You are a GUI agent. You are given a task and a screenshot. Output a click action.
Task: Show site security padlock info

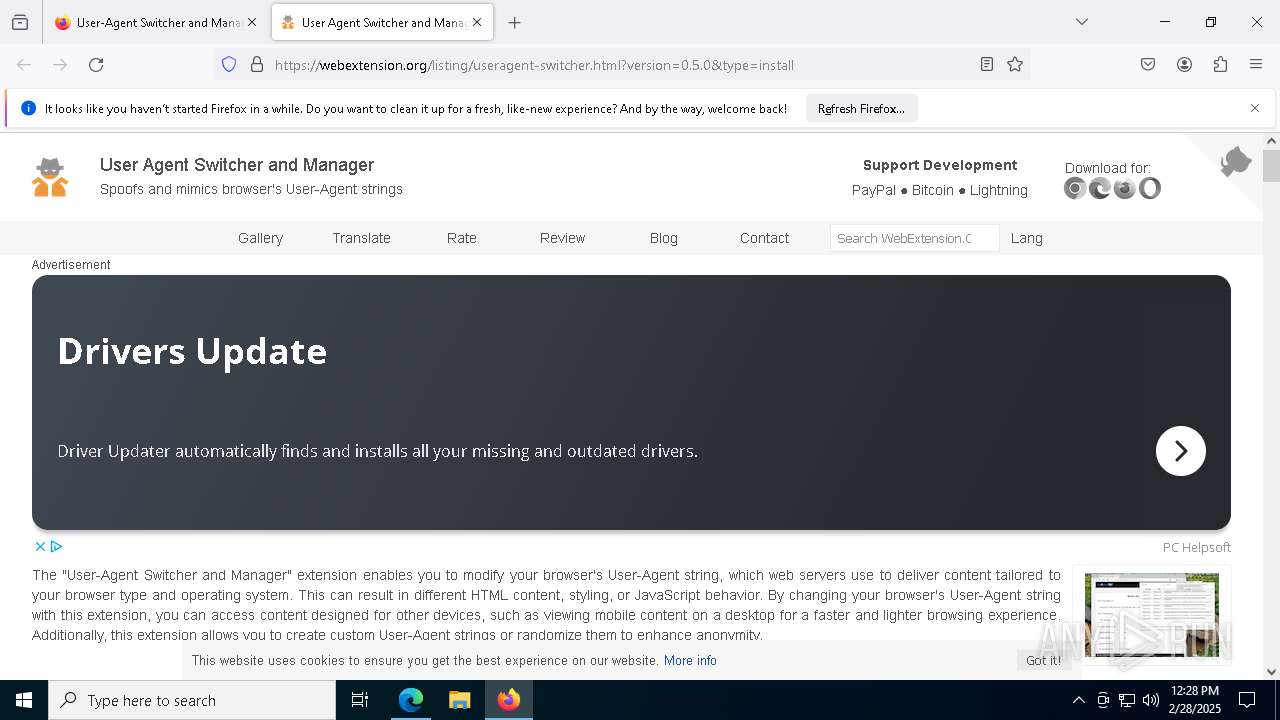click(x=257, y=65)
